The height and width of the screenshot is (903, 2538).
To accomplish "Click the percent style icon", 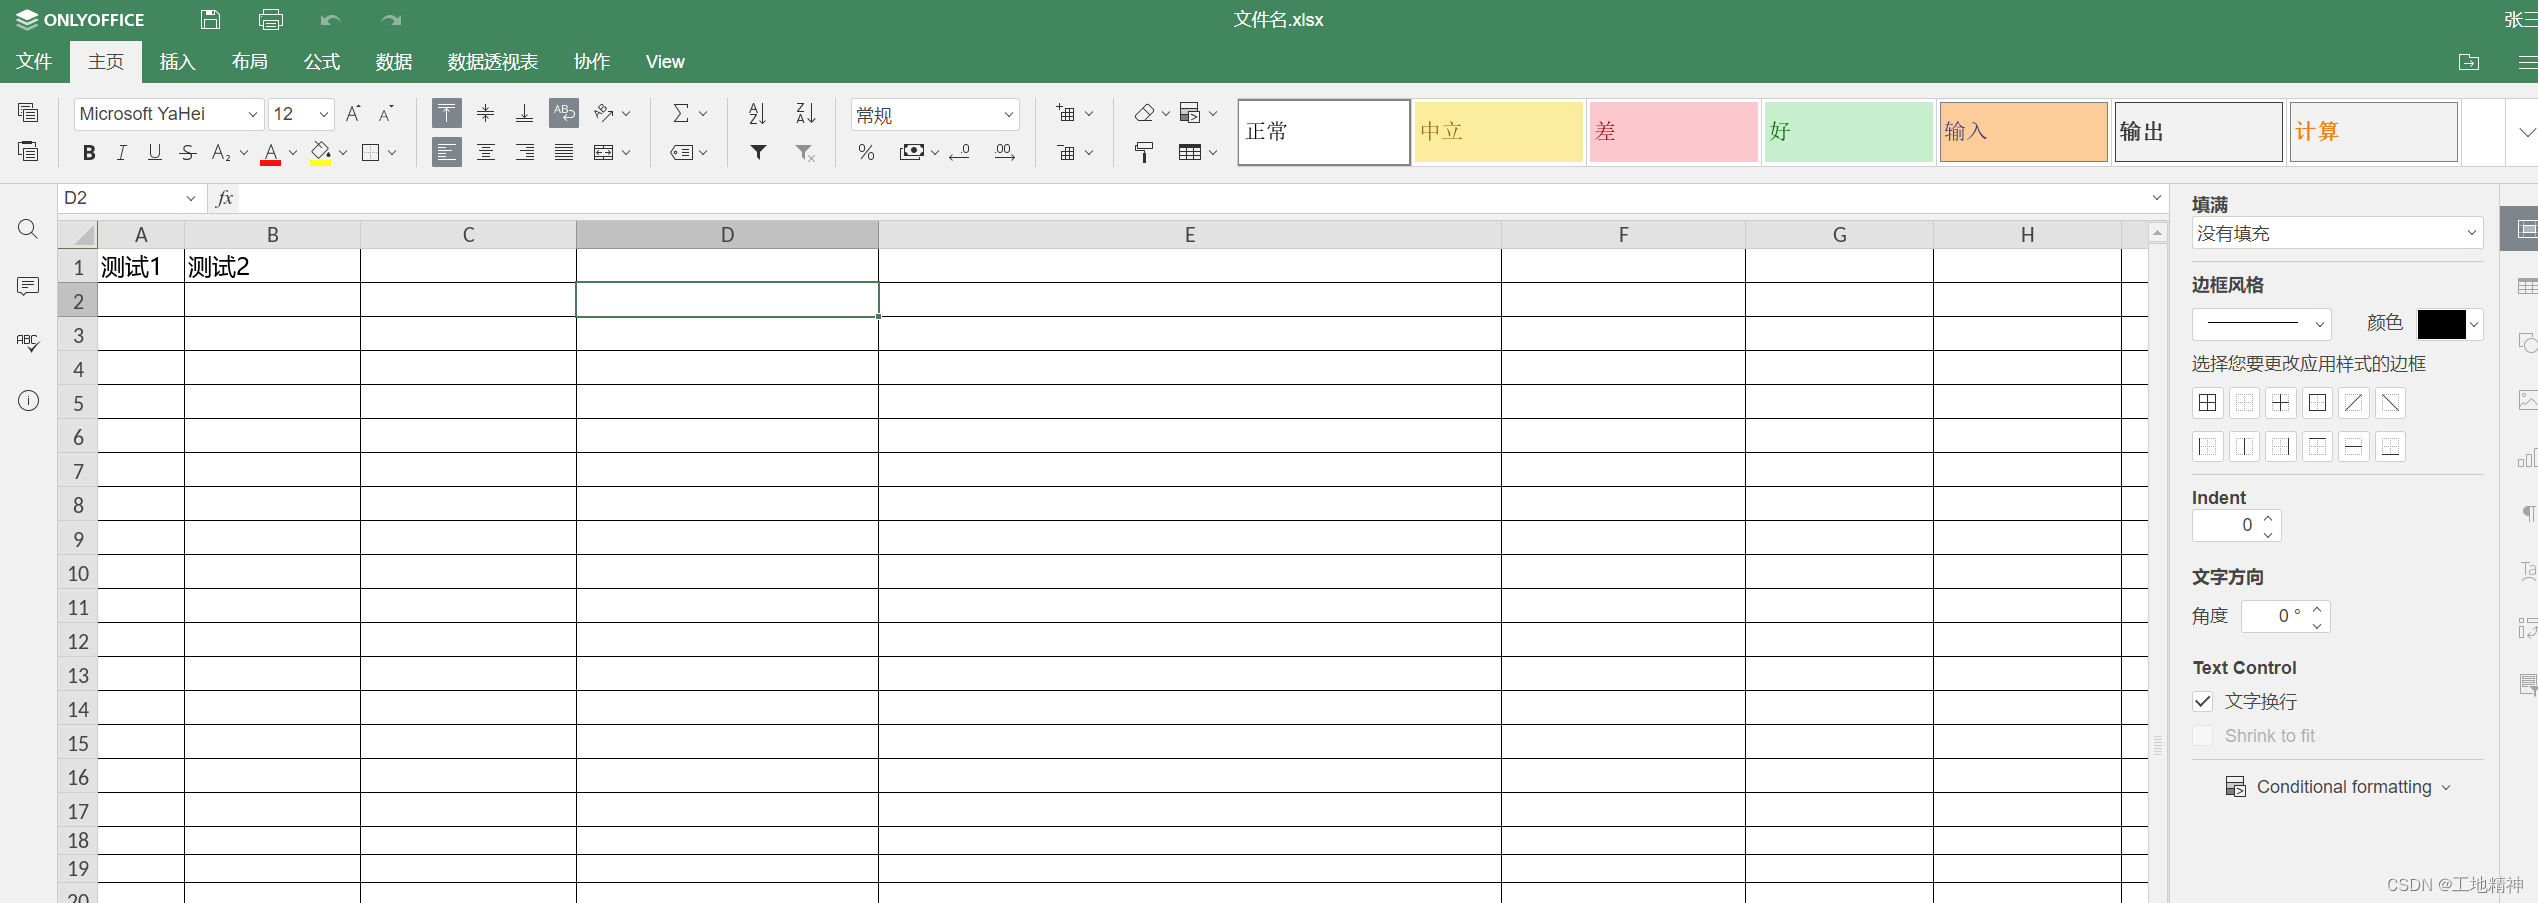I will coord(866,152).
